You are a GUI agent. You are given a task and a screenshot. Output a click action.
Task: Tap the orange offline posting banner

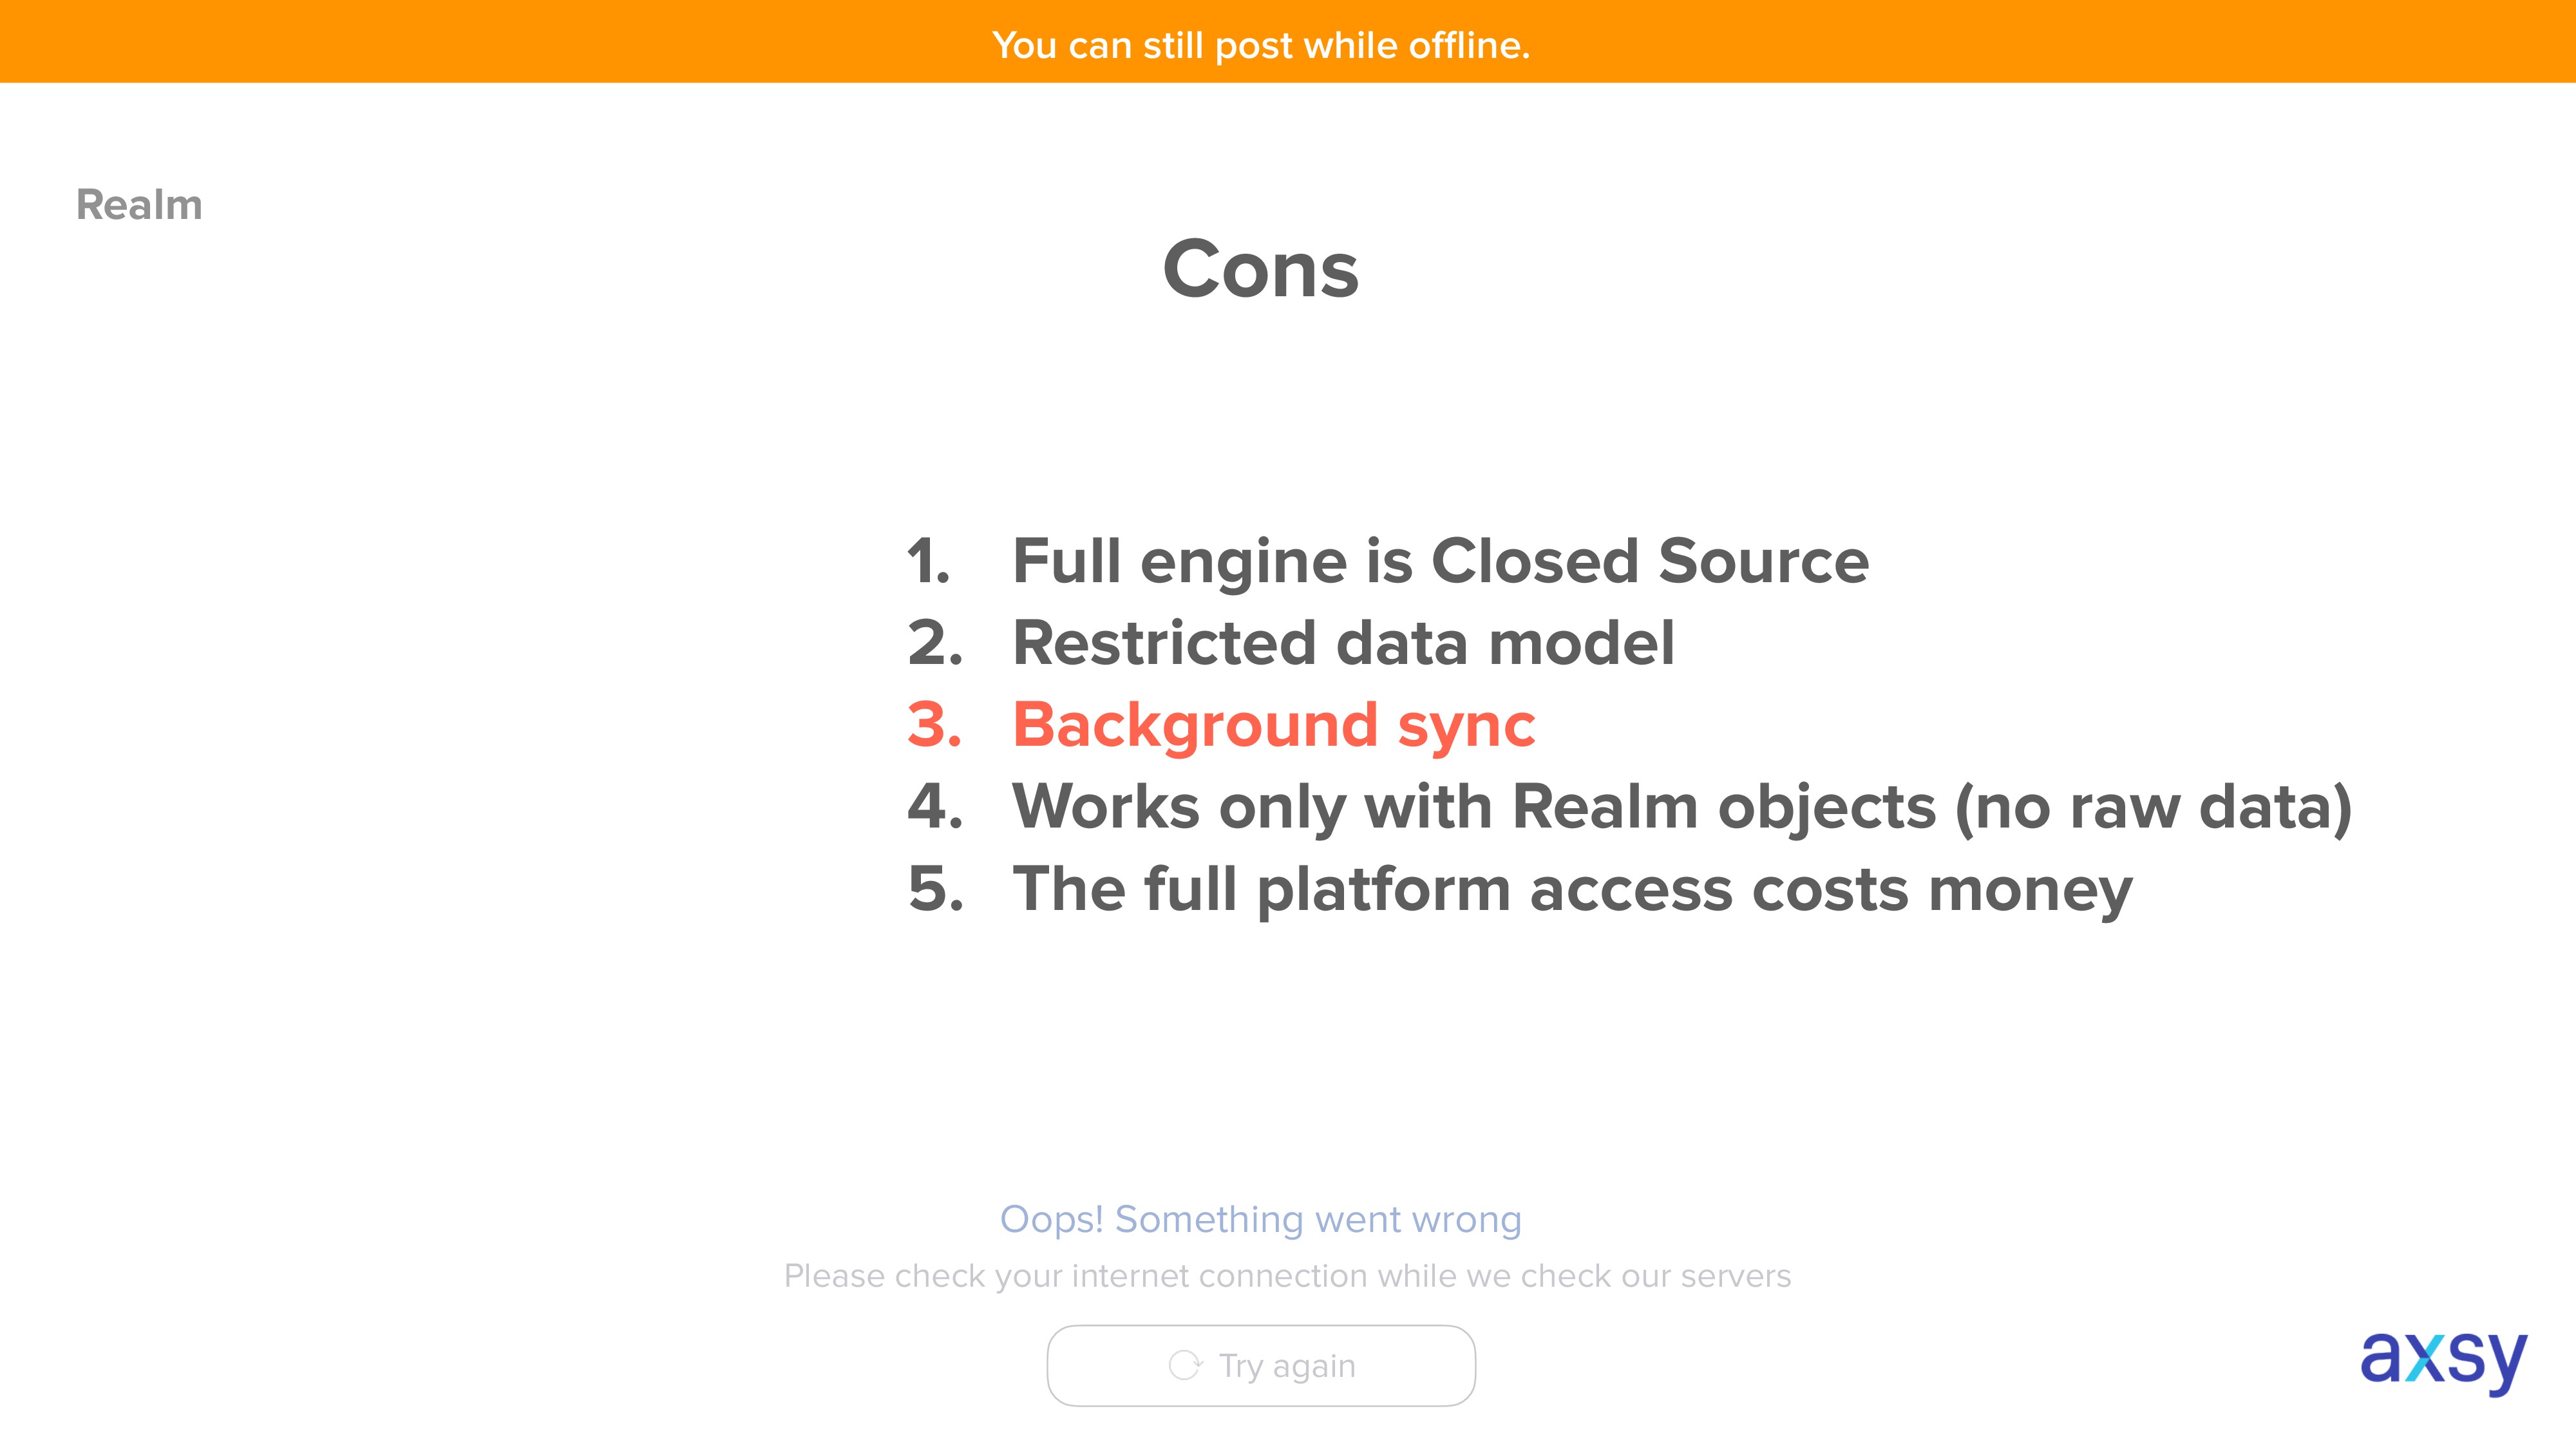tap(1288, 41)
